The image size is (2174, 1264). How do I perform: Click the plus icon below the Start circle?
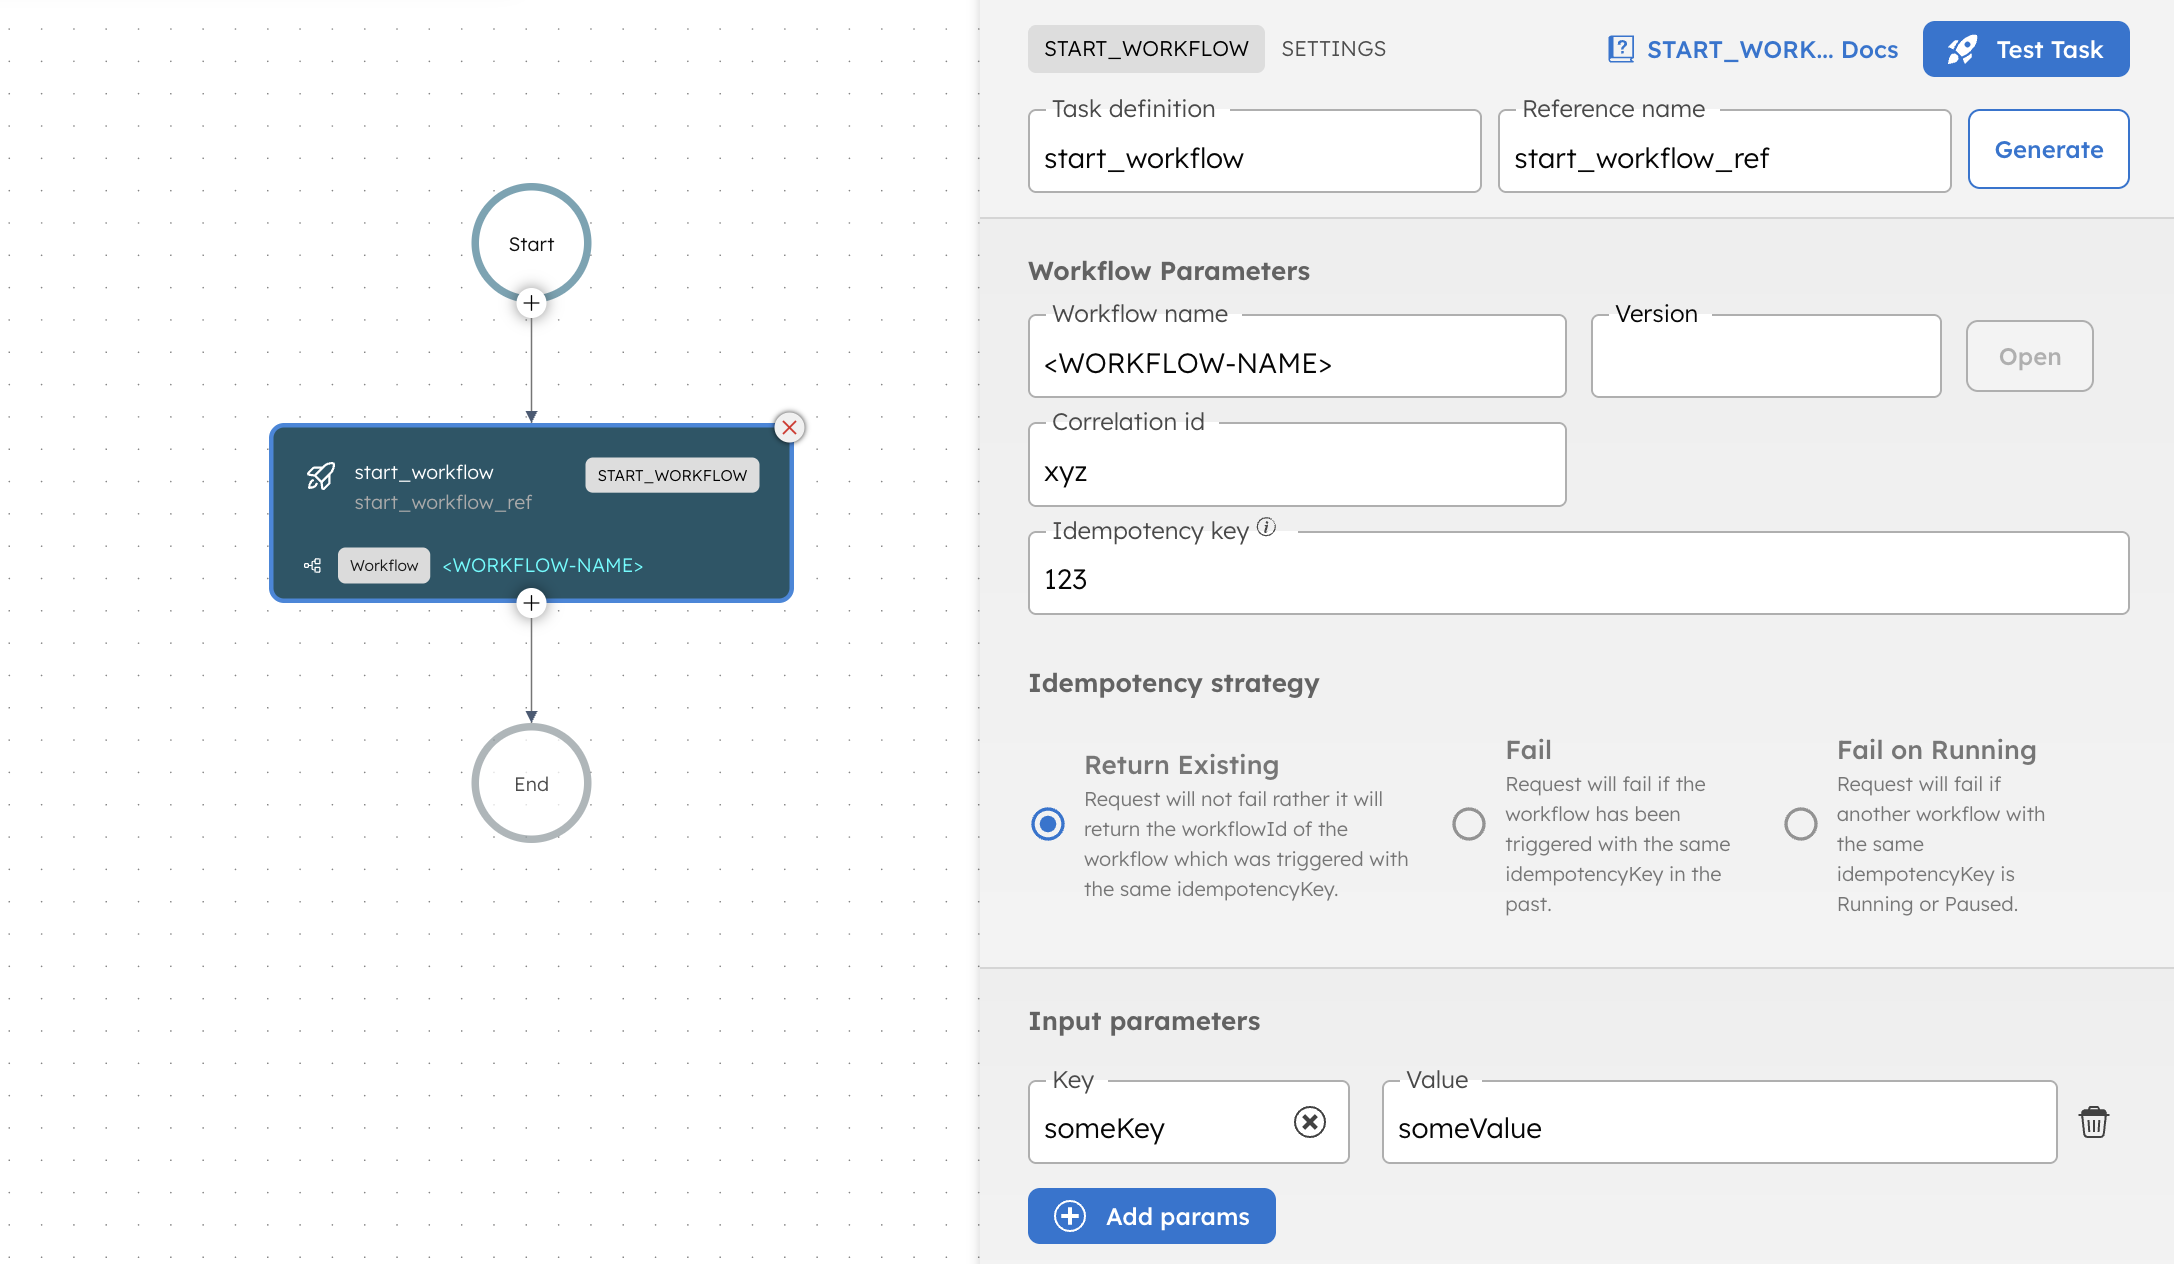(x=531, y=303)
